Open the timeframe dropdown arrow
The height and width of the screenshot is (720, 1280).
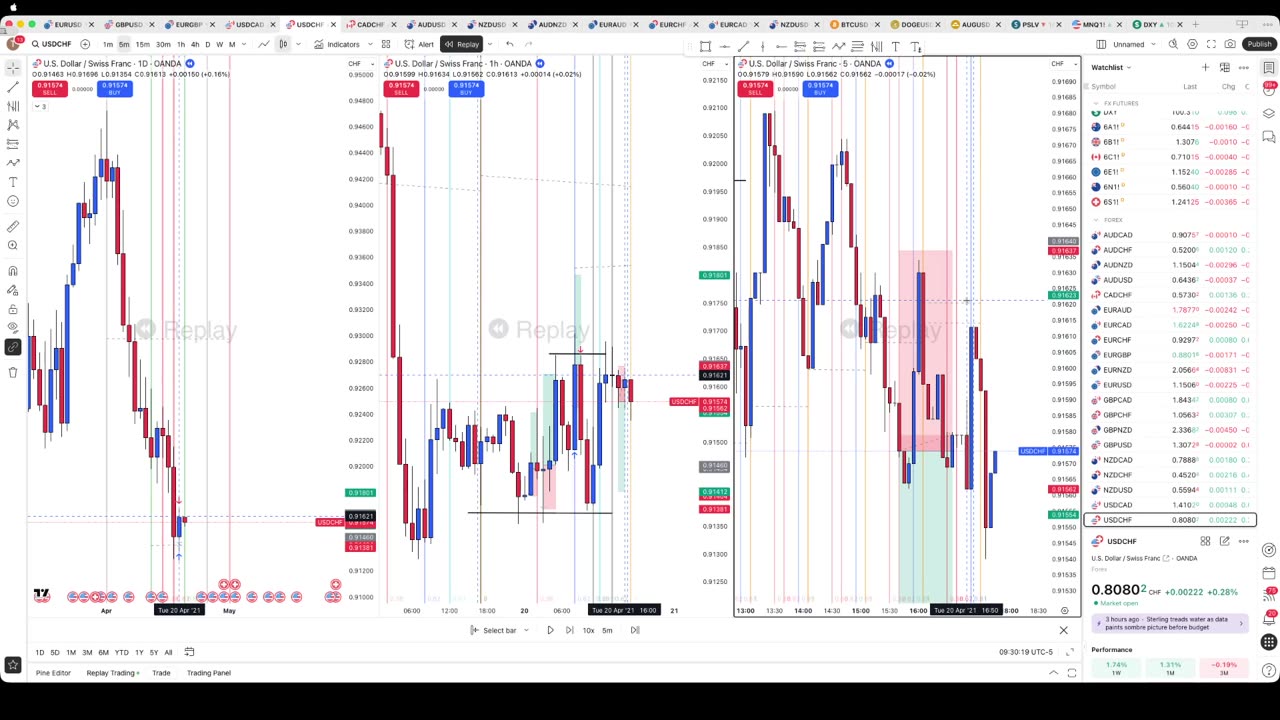245,44
